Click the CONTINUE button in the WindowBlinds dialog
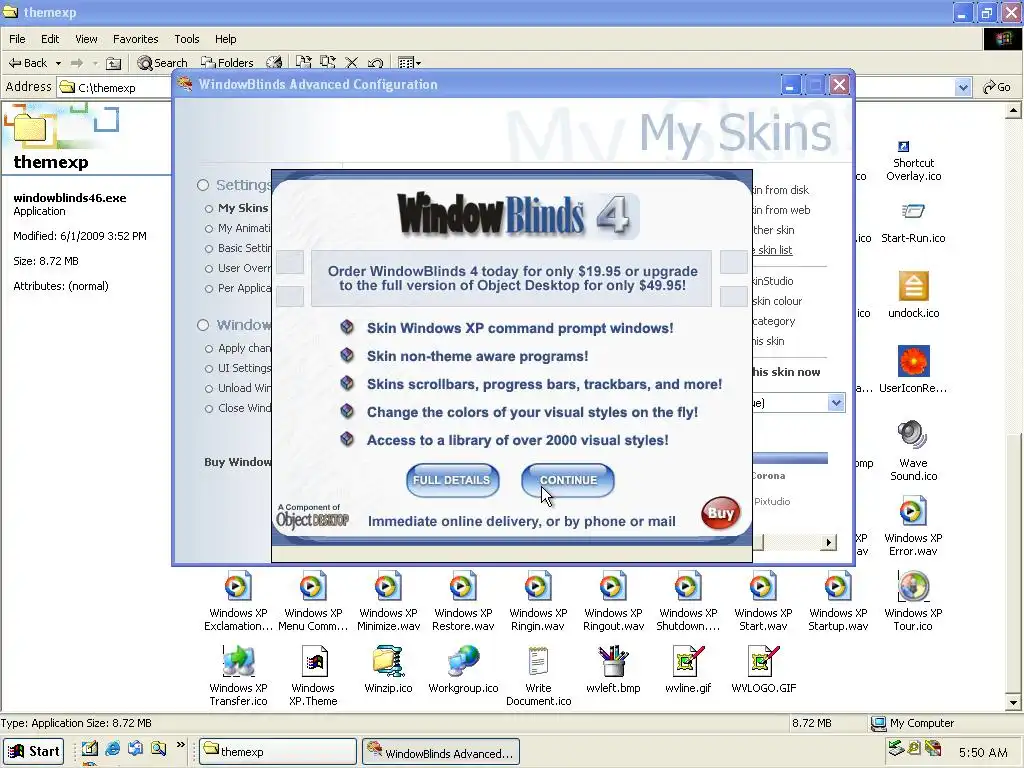This screenshot has height=768, width=1024. click(x=568, y=480)
